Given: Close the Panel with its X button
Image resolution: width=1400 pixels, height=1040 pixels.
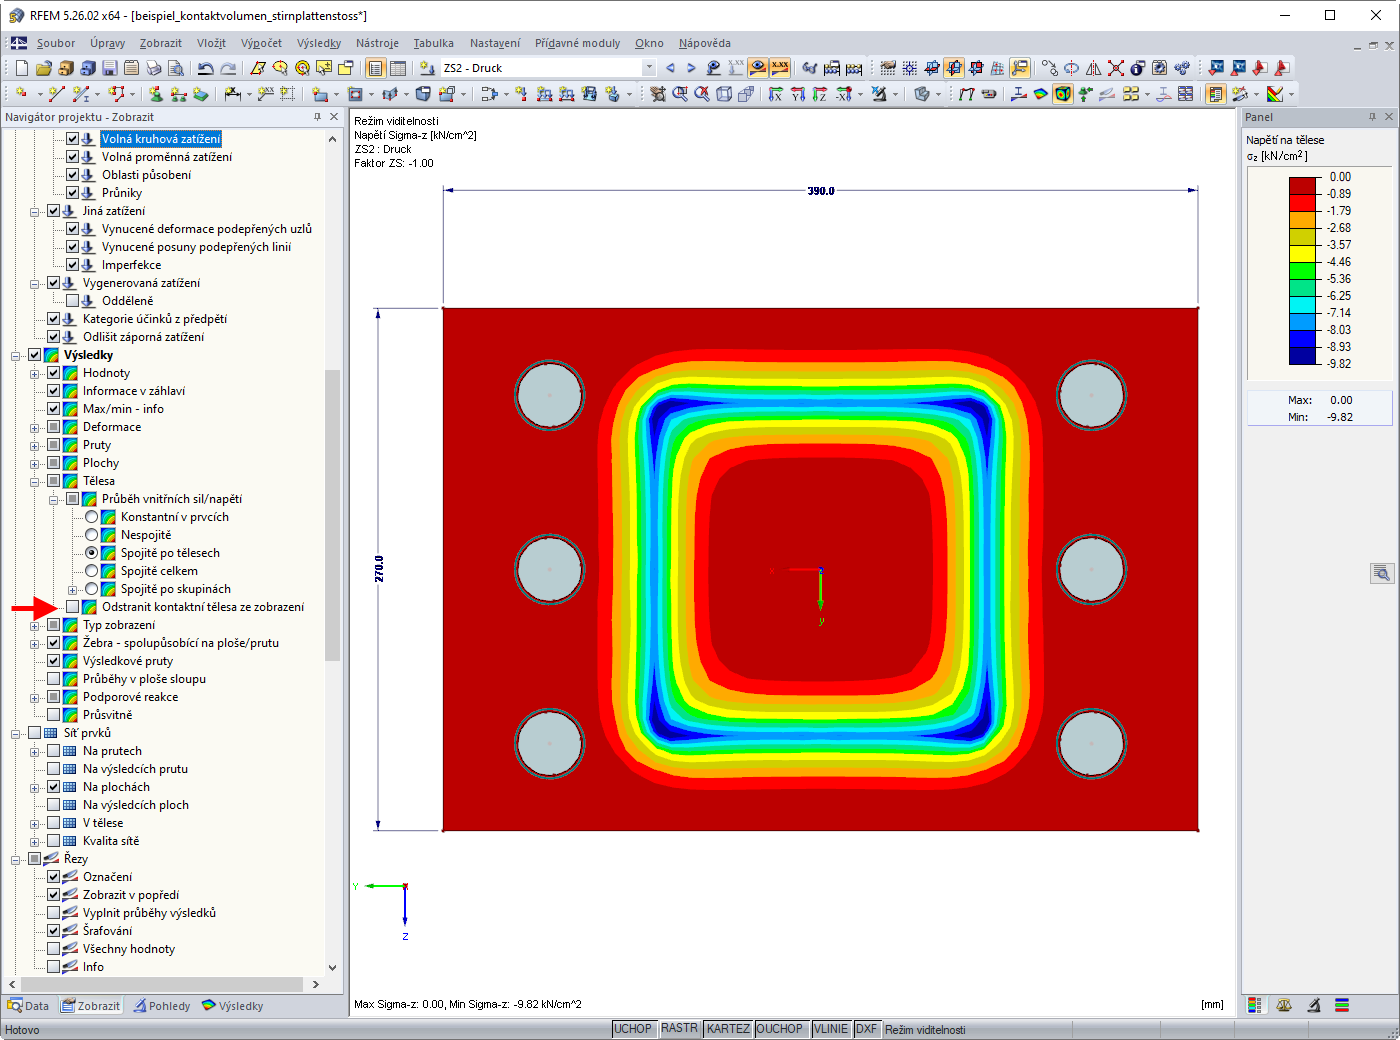Looking at the screenshot, I should 1388,117.
